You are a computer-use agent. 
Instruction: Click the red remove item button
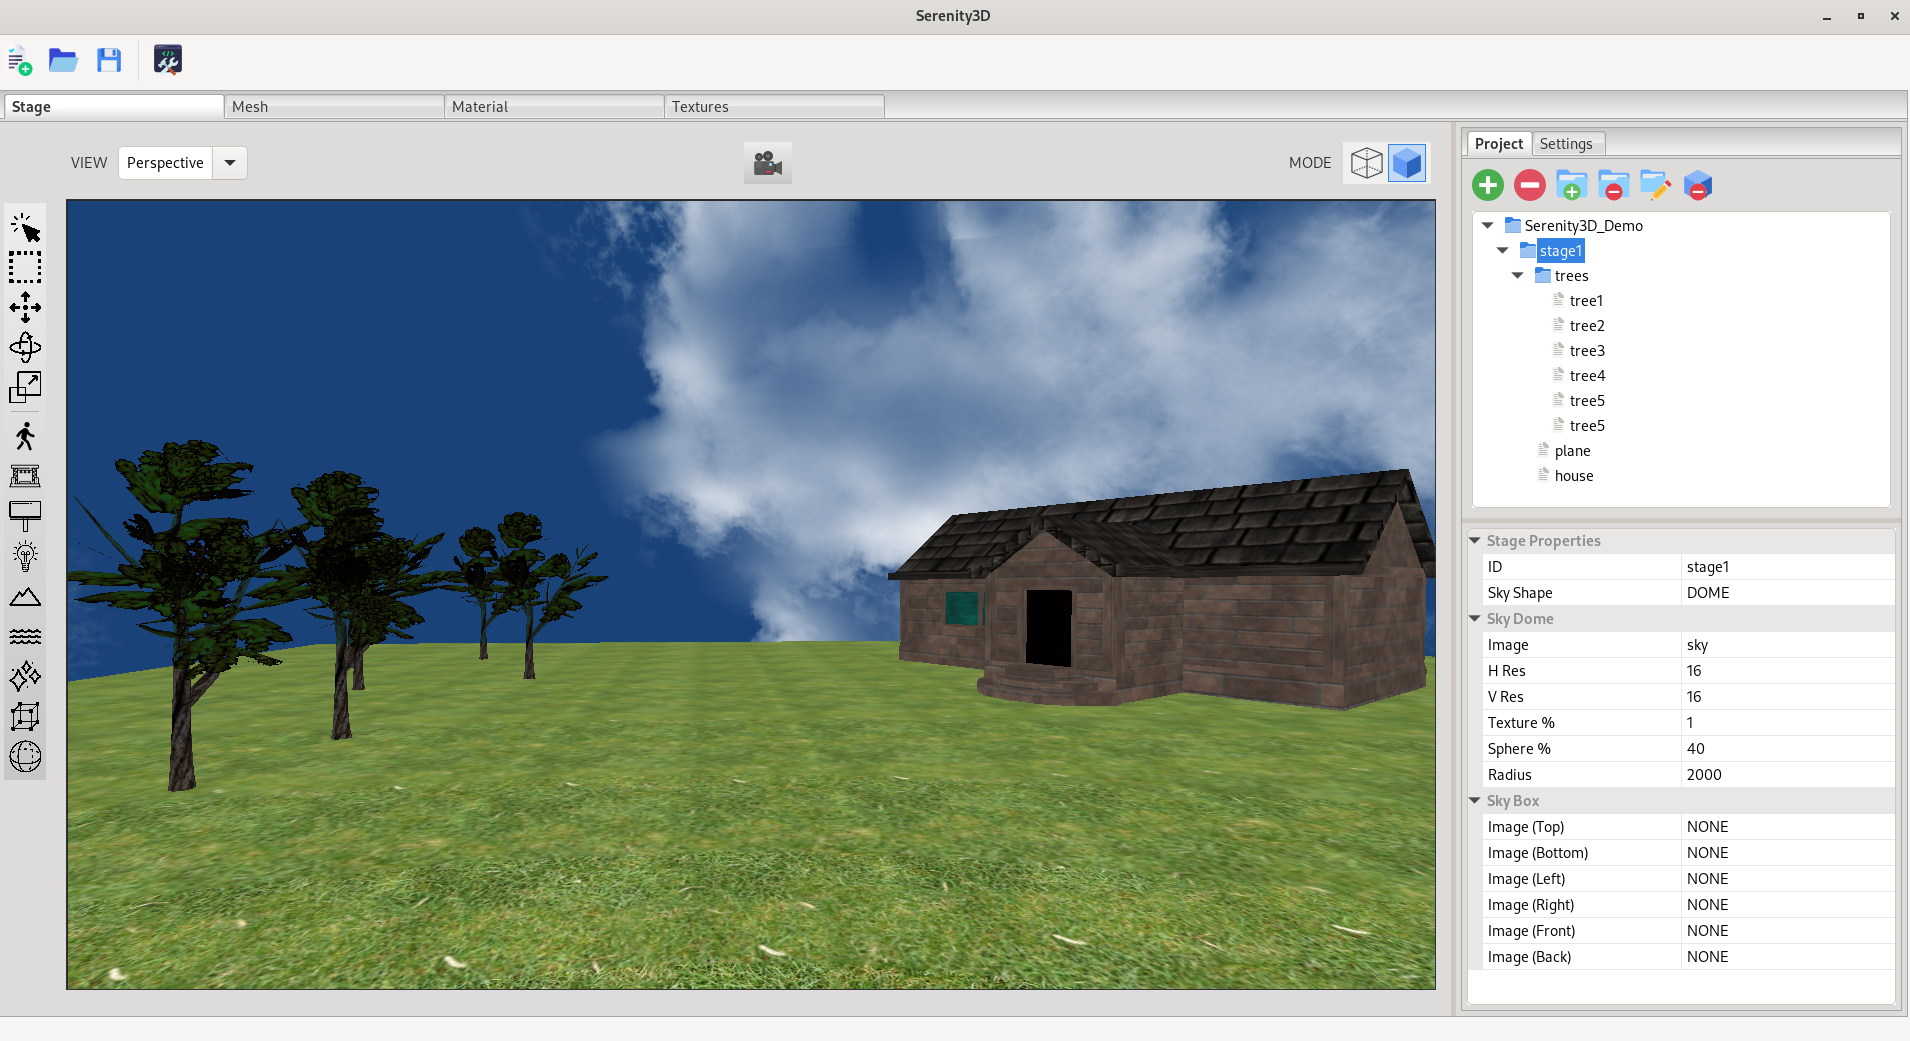[1530, 185]
